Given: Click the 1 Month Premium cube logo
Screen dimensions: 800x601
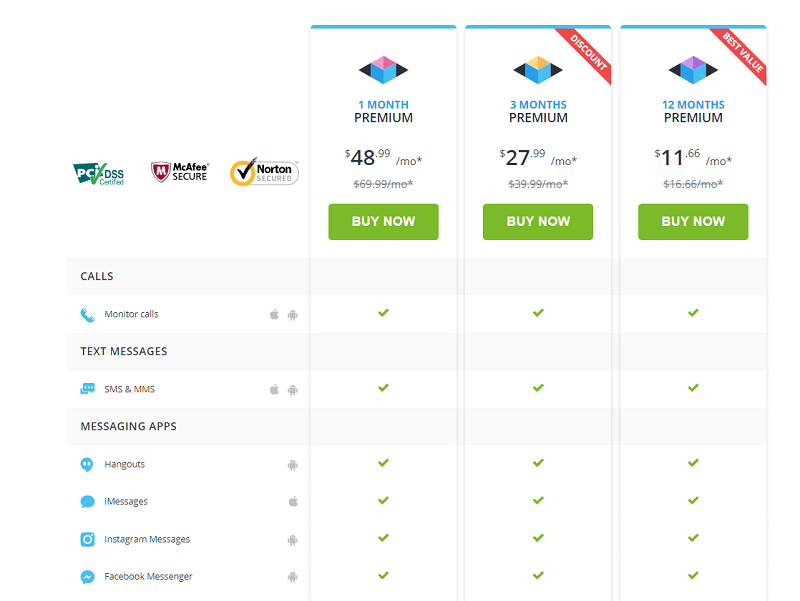Looking at the screenshot, I should pos(383,69).
